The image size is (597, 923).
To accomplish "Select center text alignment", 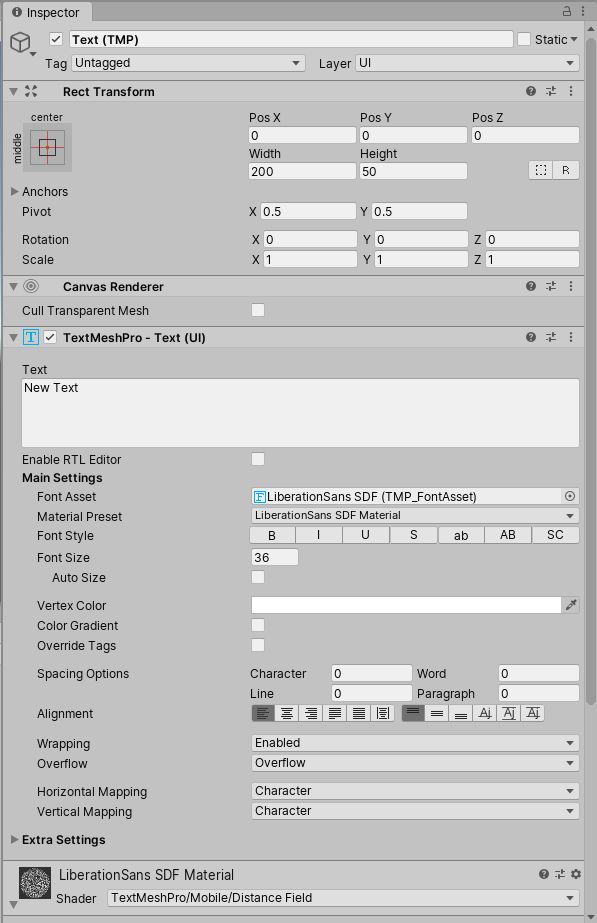I will [x=287, y=713].
